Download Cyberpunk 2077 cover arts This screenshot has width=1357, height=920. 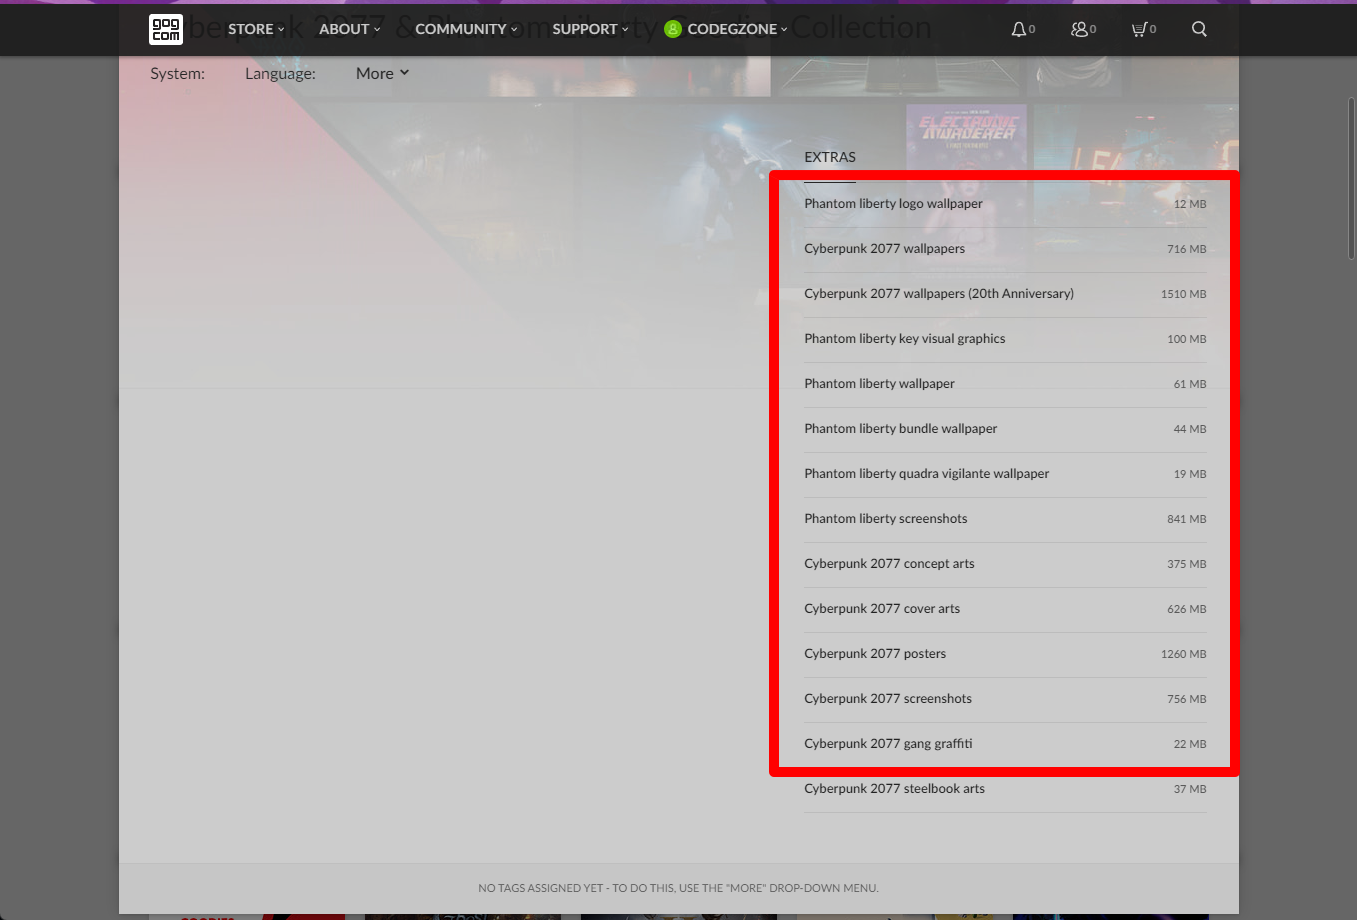(x=1005, y=609)
